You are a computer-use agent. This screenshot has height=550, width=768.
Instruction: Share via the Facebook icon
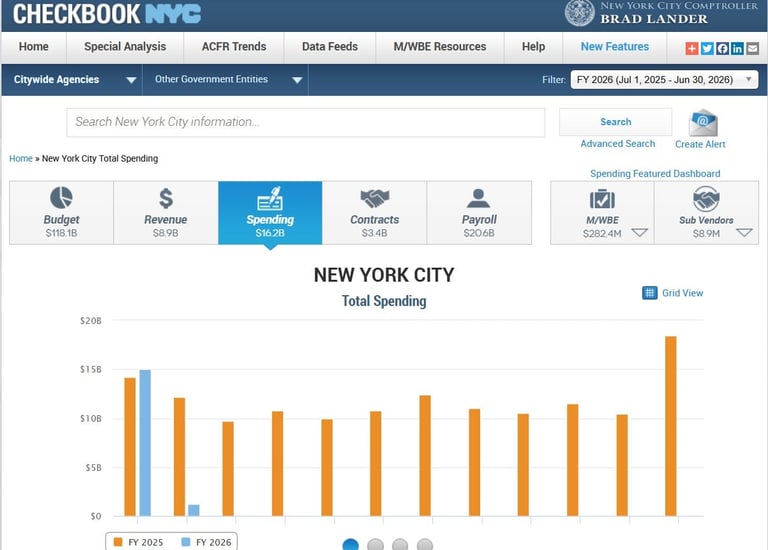tap(722, 48)
